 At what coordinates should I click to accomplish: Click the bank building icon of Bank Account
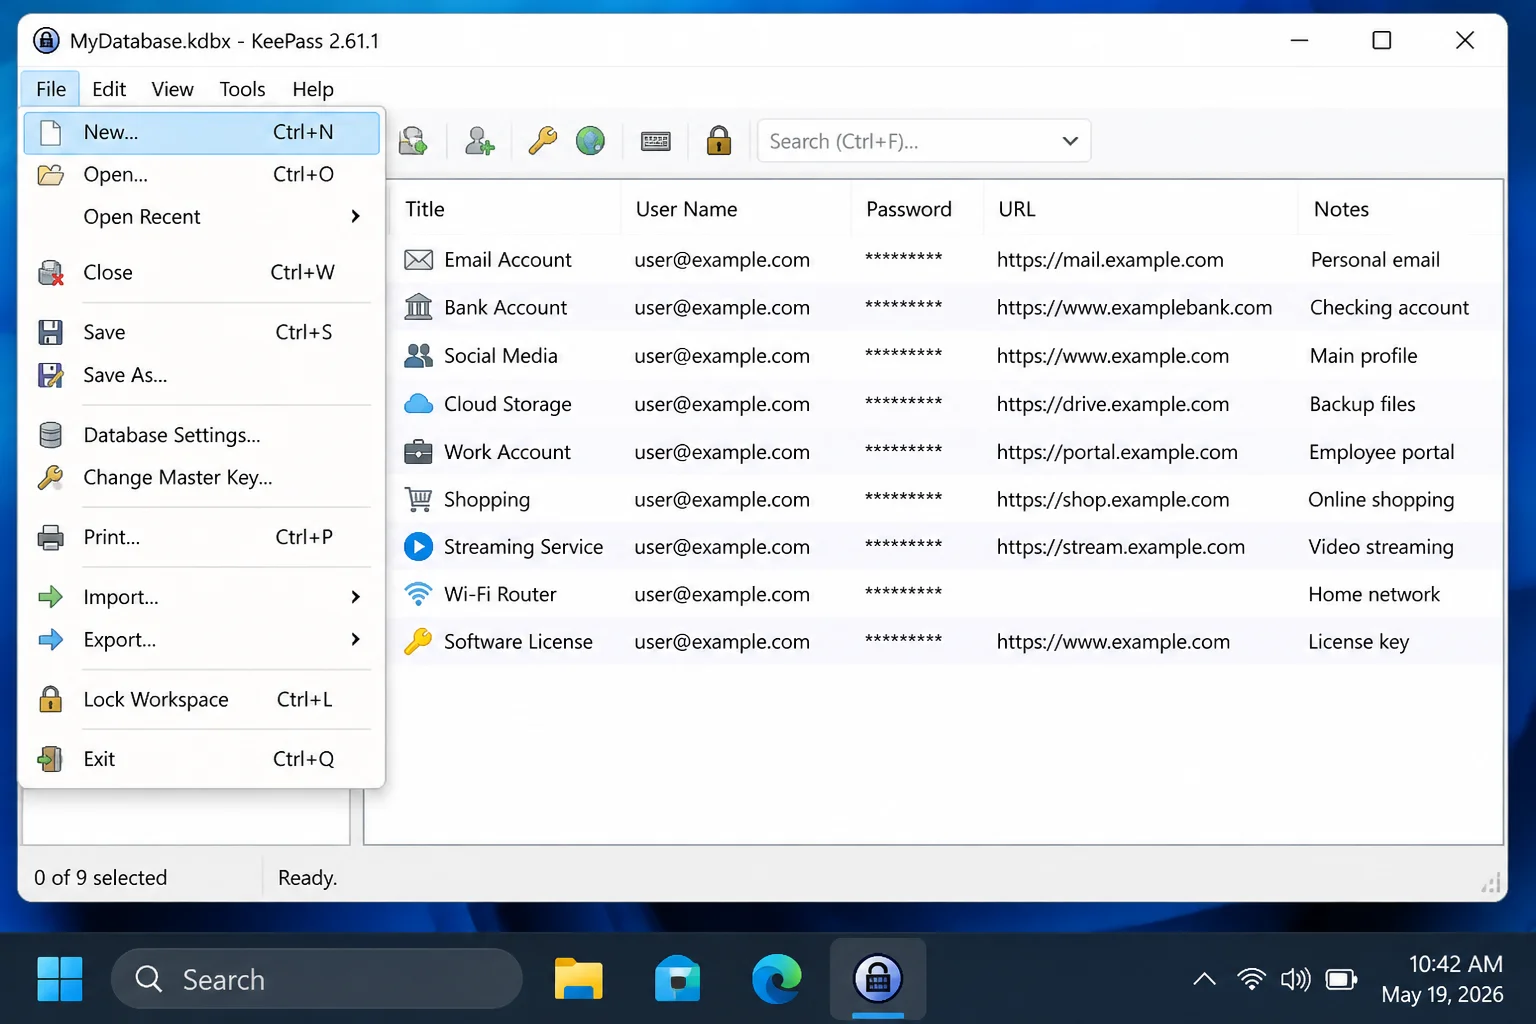point(418,307)
